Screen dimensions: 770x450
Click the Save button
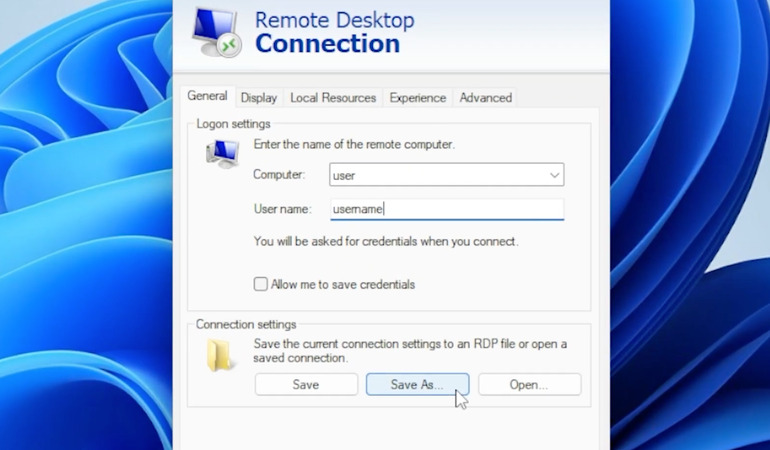coord(306,384)
